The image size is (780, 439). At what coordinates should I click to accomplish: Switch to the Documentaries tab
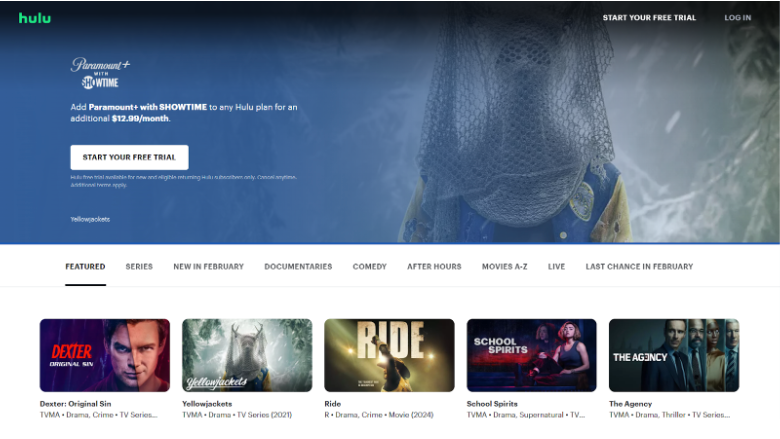pos(298,266)
